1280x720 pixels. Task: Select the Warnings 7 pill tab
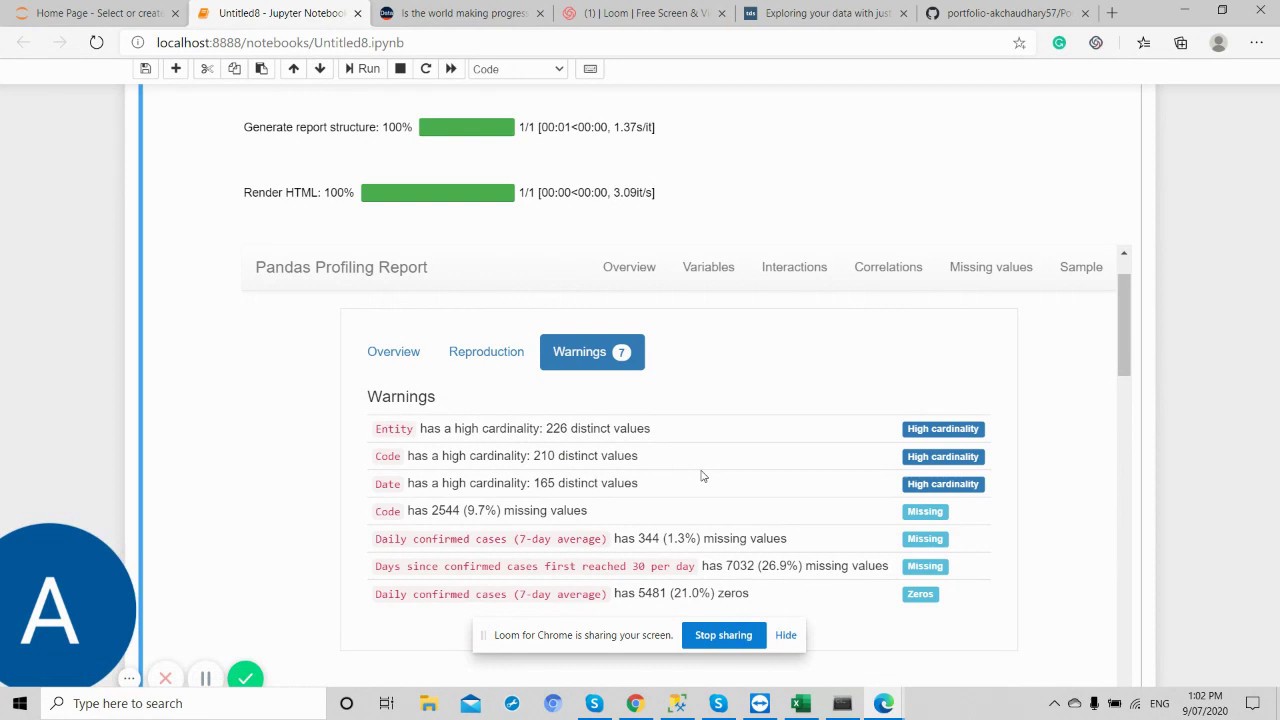tap(592, 352)
